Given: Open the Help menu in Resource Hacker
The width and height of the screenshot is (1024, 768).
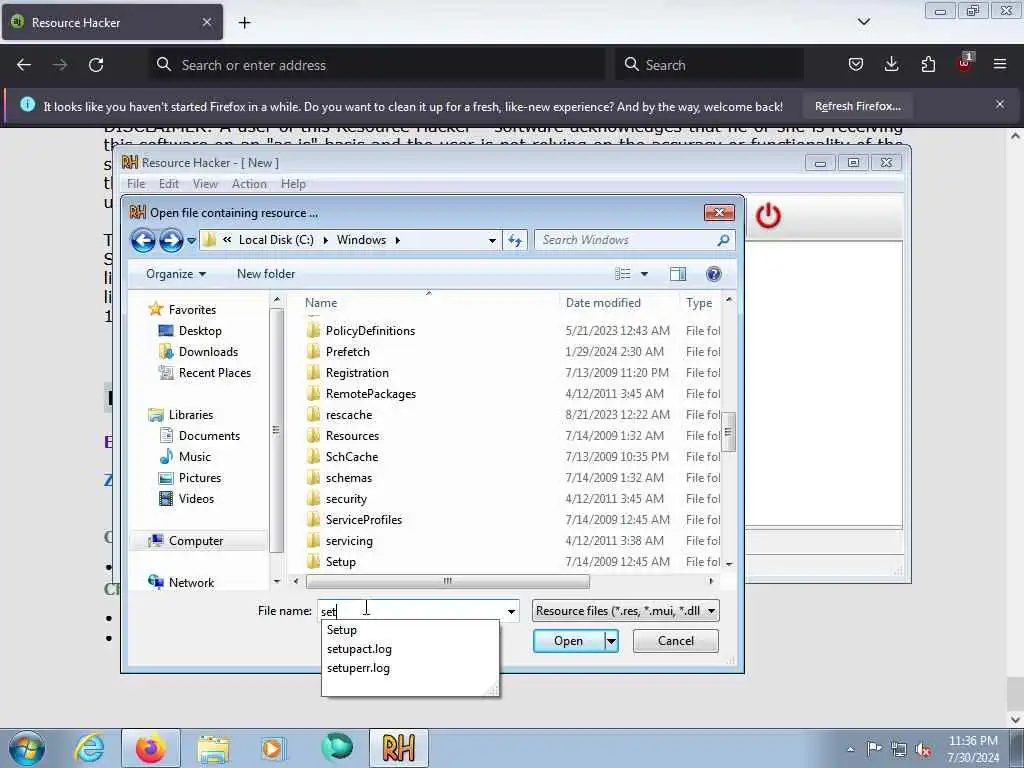Looking at the screenshot, I should point(293,184).
